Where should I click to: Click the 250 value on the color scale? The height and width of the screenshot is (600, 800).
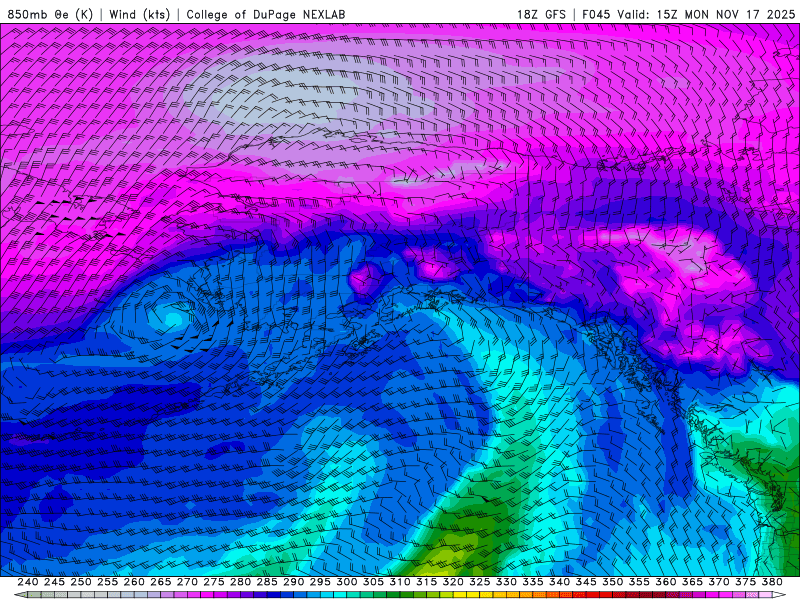tap(81, 582)
